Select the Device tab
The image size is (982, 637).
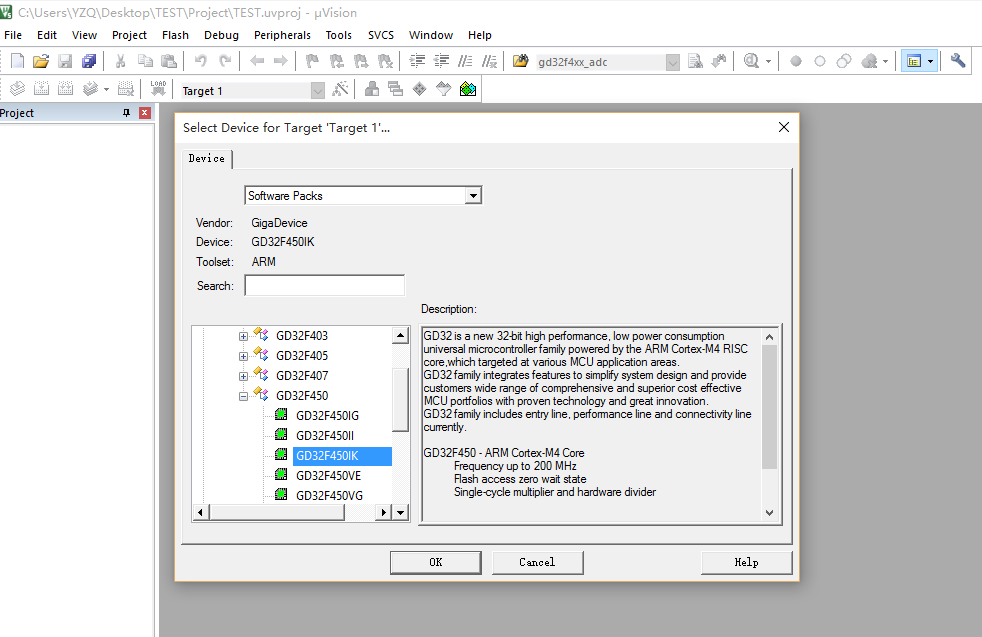click(207, 158)
